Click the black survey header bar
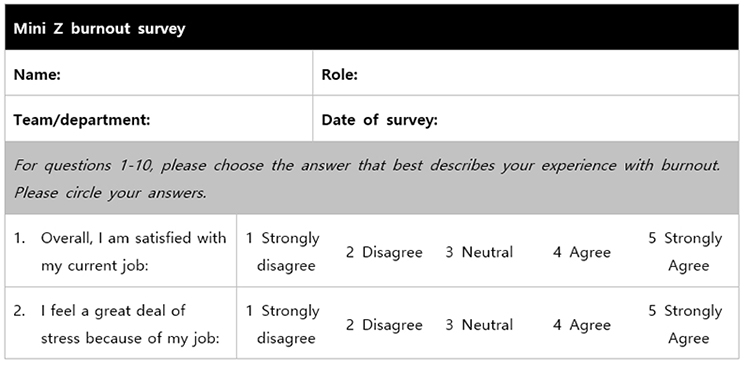 [372, 27]
